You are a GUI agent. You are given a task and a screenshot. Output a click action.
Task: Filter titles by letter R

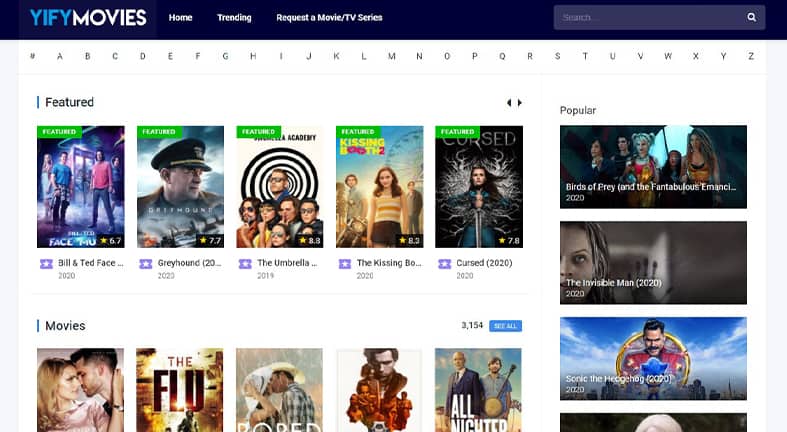click(530, 56)
